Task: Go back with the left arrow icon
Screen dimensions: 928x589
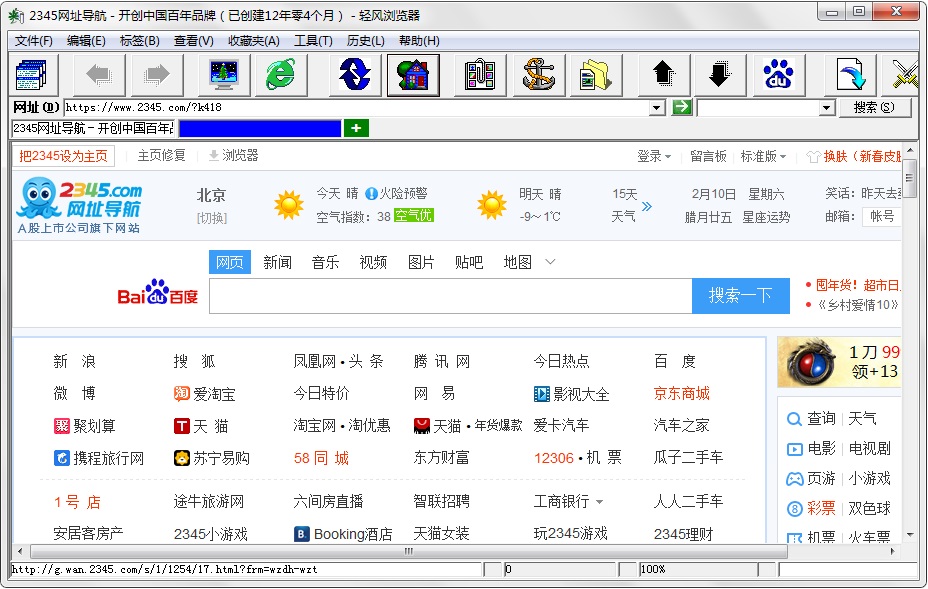Action: 99,75
